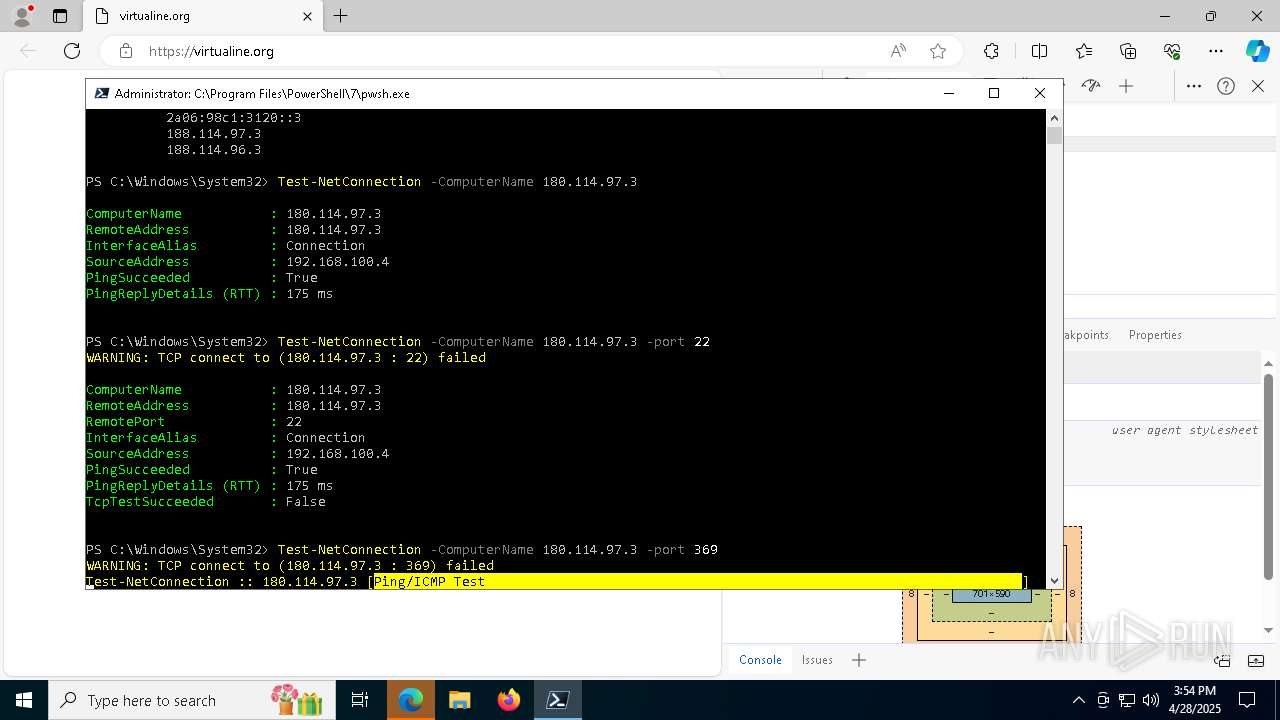Minimize the PowerShell window
The height and width of the screenshot is (720, 1280).
tap(948, 93)
